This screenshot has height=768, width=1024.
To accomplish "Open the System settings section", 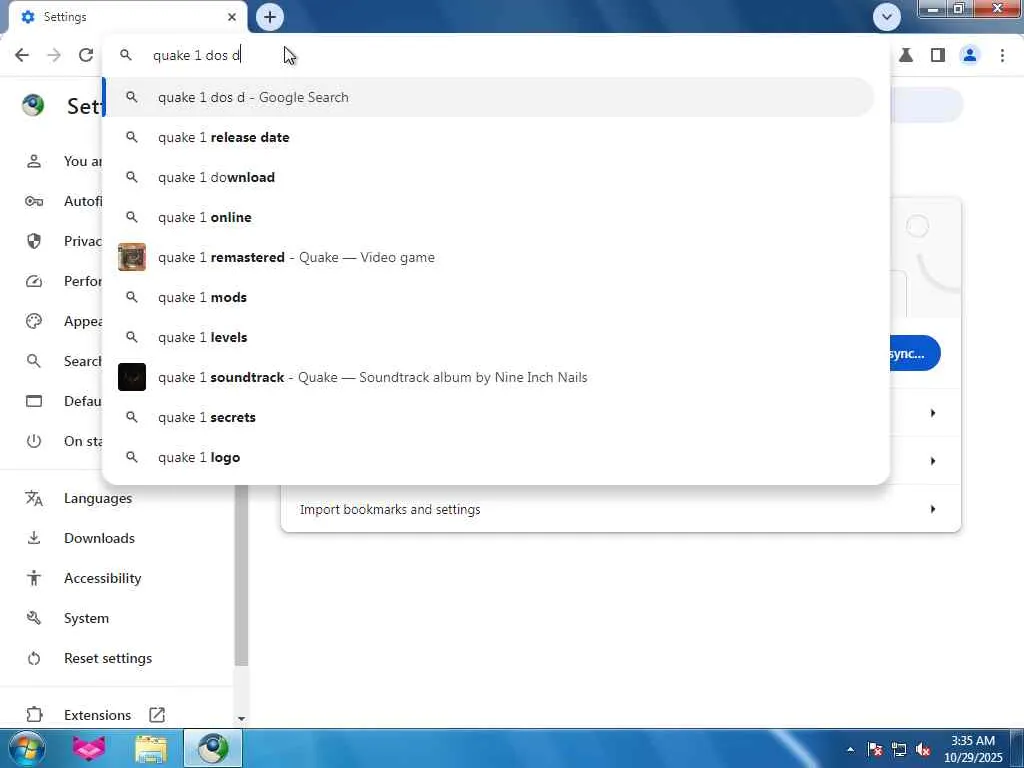I will [86, 618].
